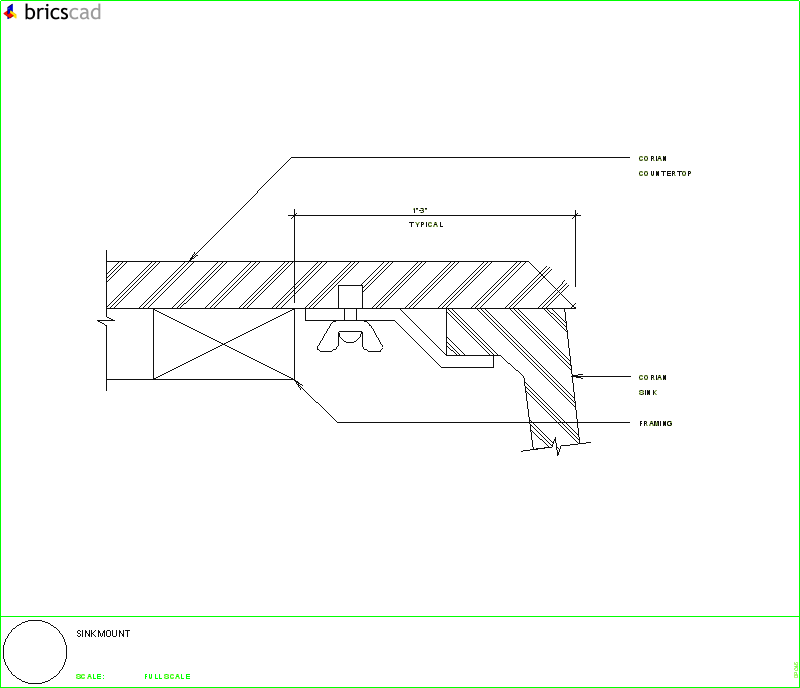Select the CORIAN COUNTERTOP label
The width and height of the screenshot is (800, 688).
(x=664, y=166)
